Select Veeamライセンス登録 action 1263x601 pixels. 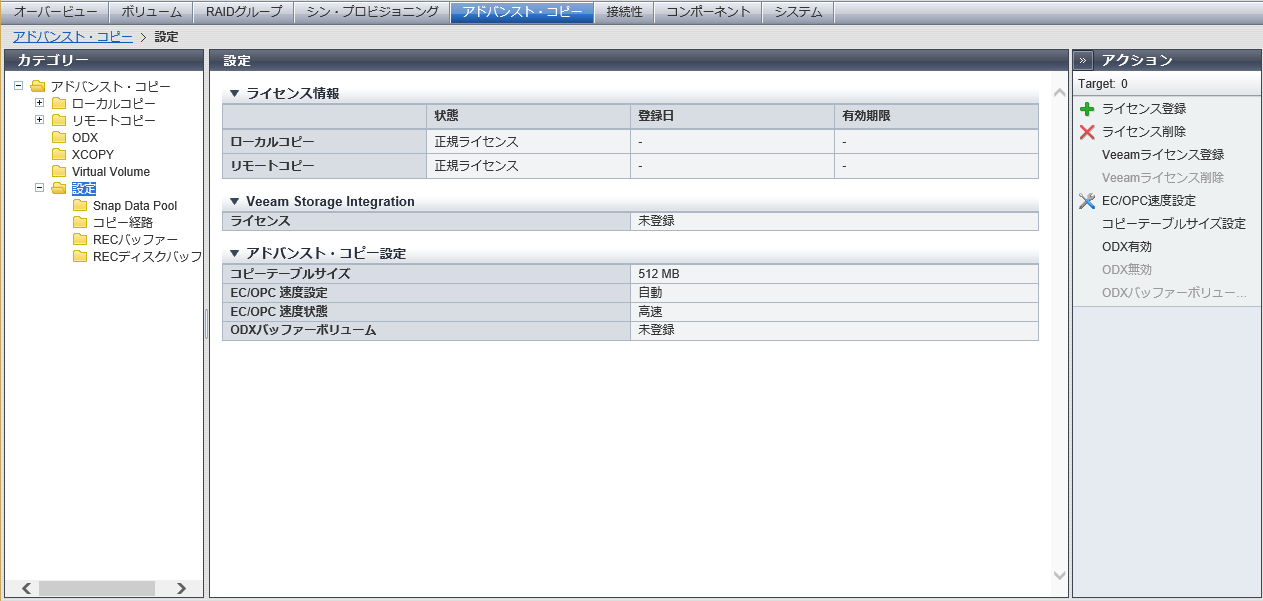click(1162, 155)
